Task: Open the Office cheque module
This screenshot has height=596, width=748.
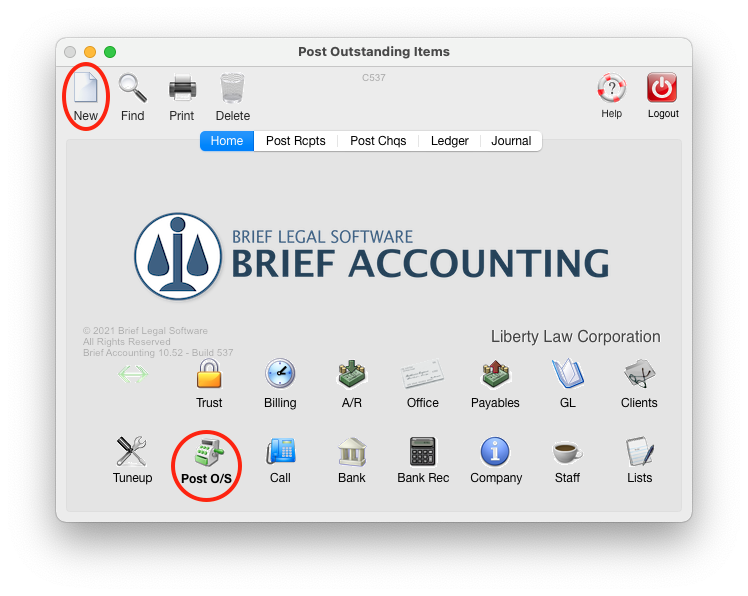Action: 422,374
